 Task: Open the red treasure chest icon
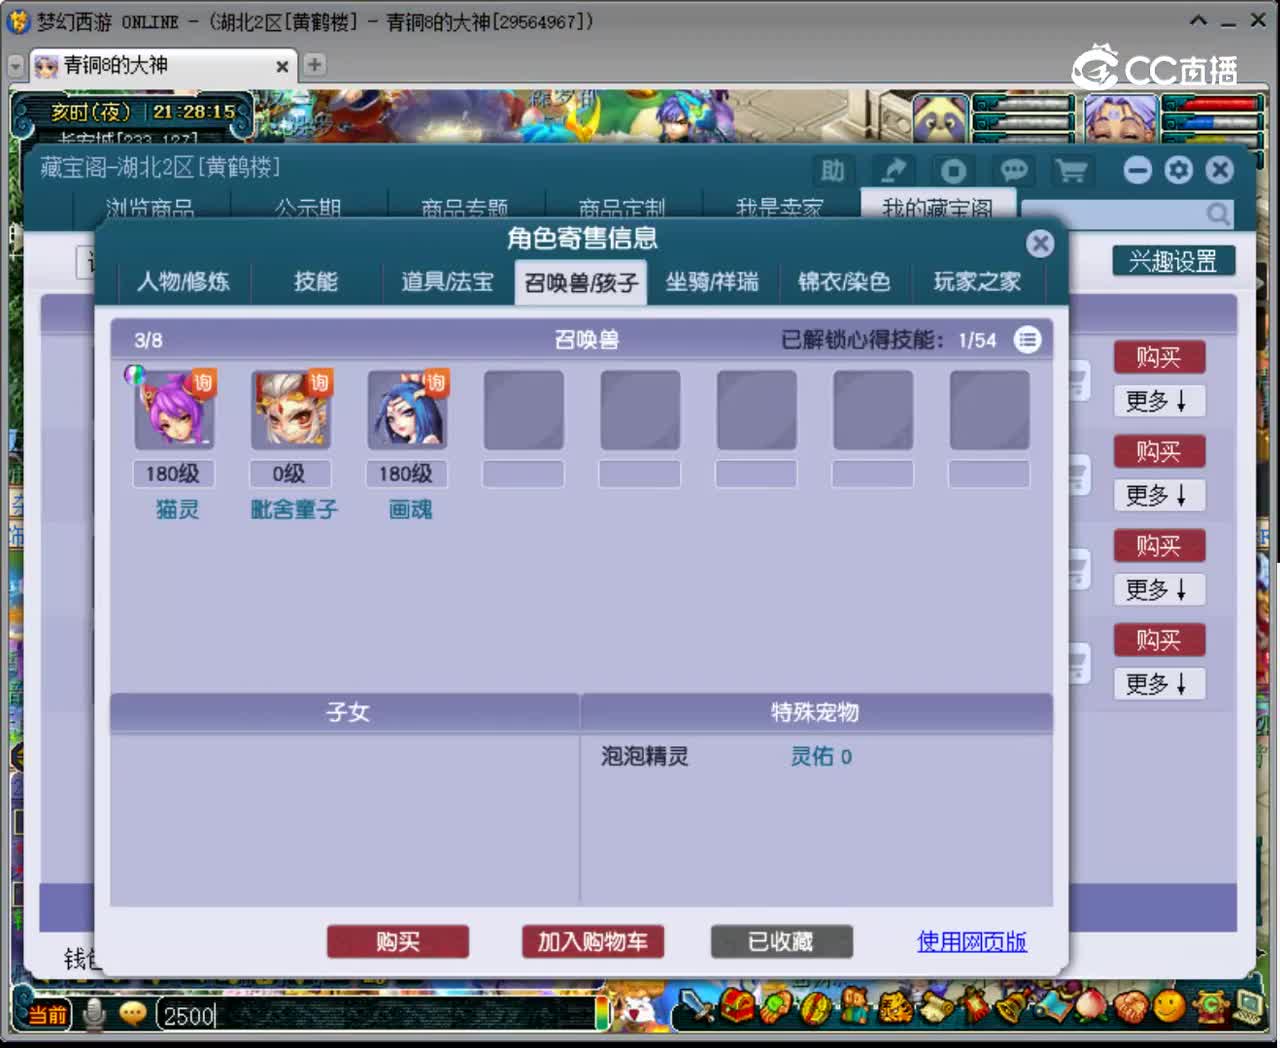pyautogui.click(x=738, y=1007)
